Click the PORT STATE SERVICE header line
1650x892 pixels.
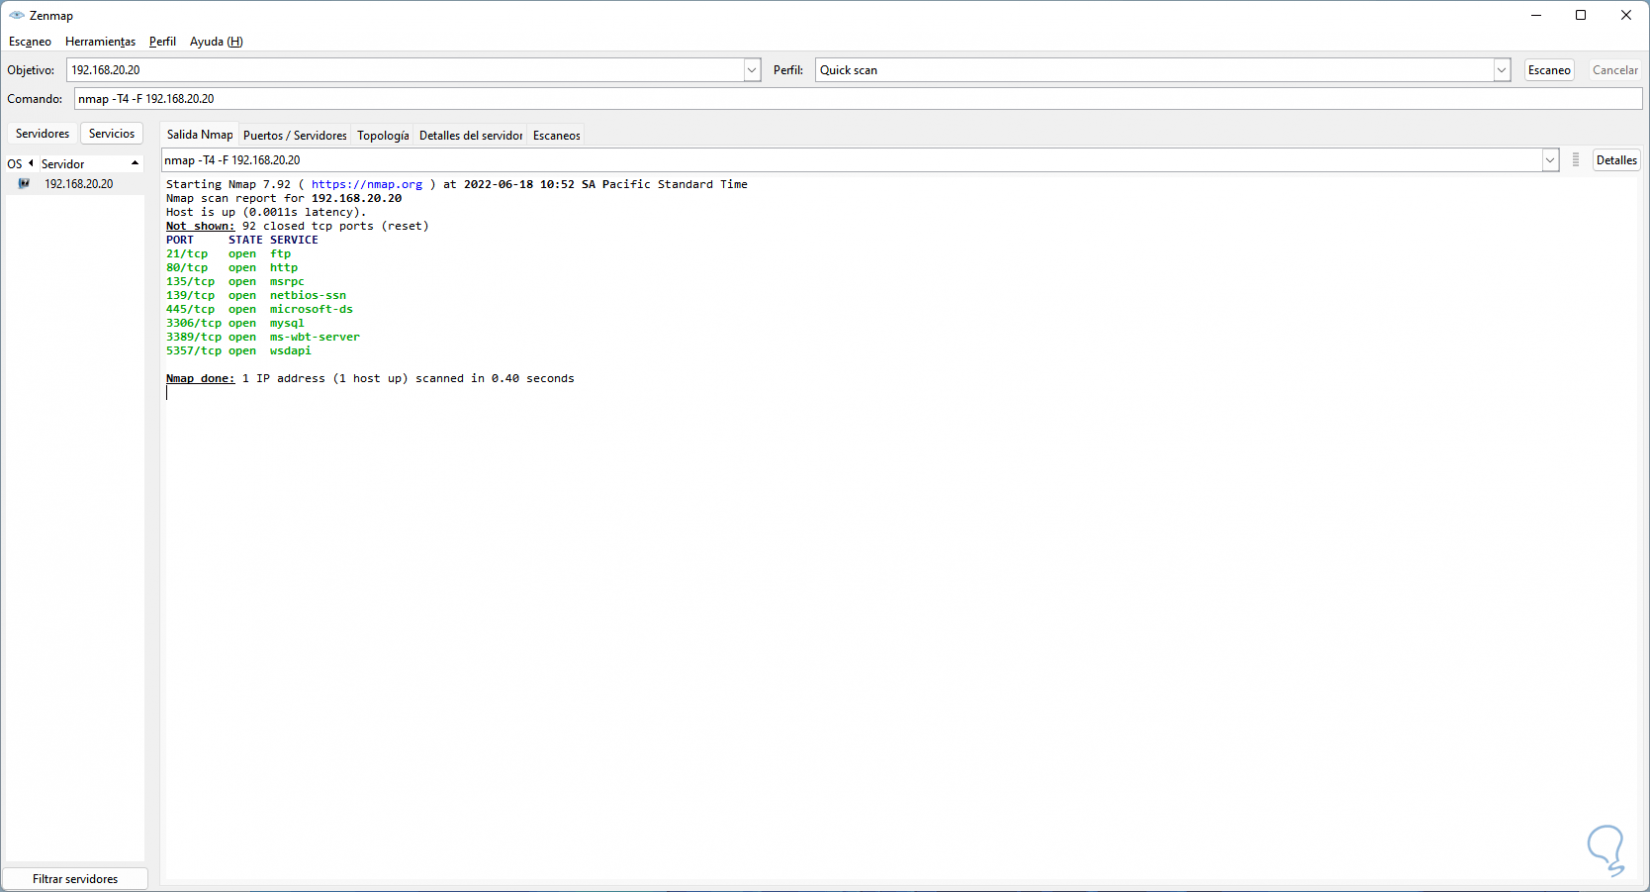point(242,240)
